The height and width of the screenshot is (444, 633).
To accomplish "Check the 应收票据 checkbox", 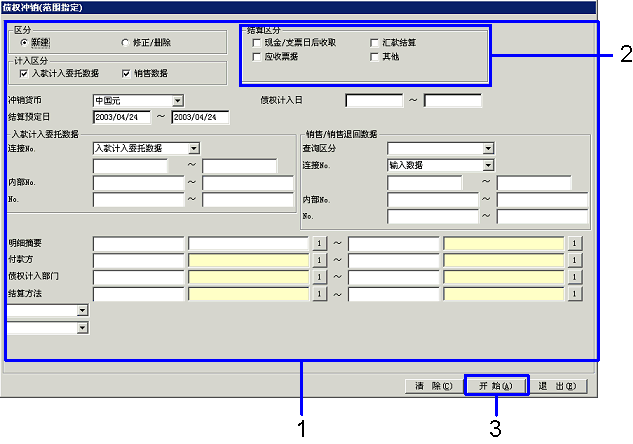I will click(257, 57).
